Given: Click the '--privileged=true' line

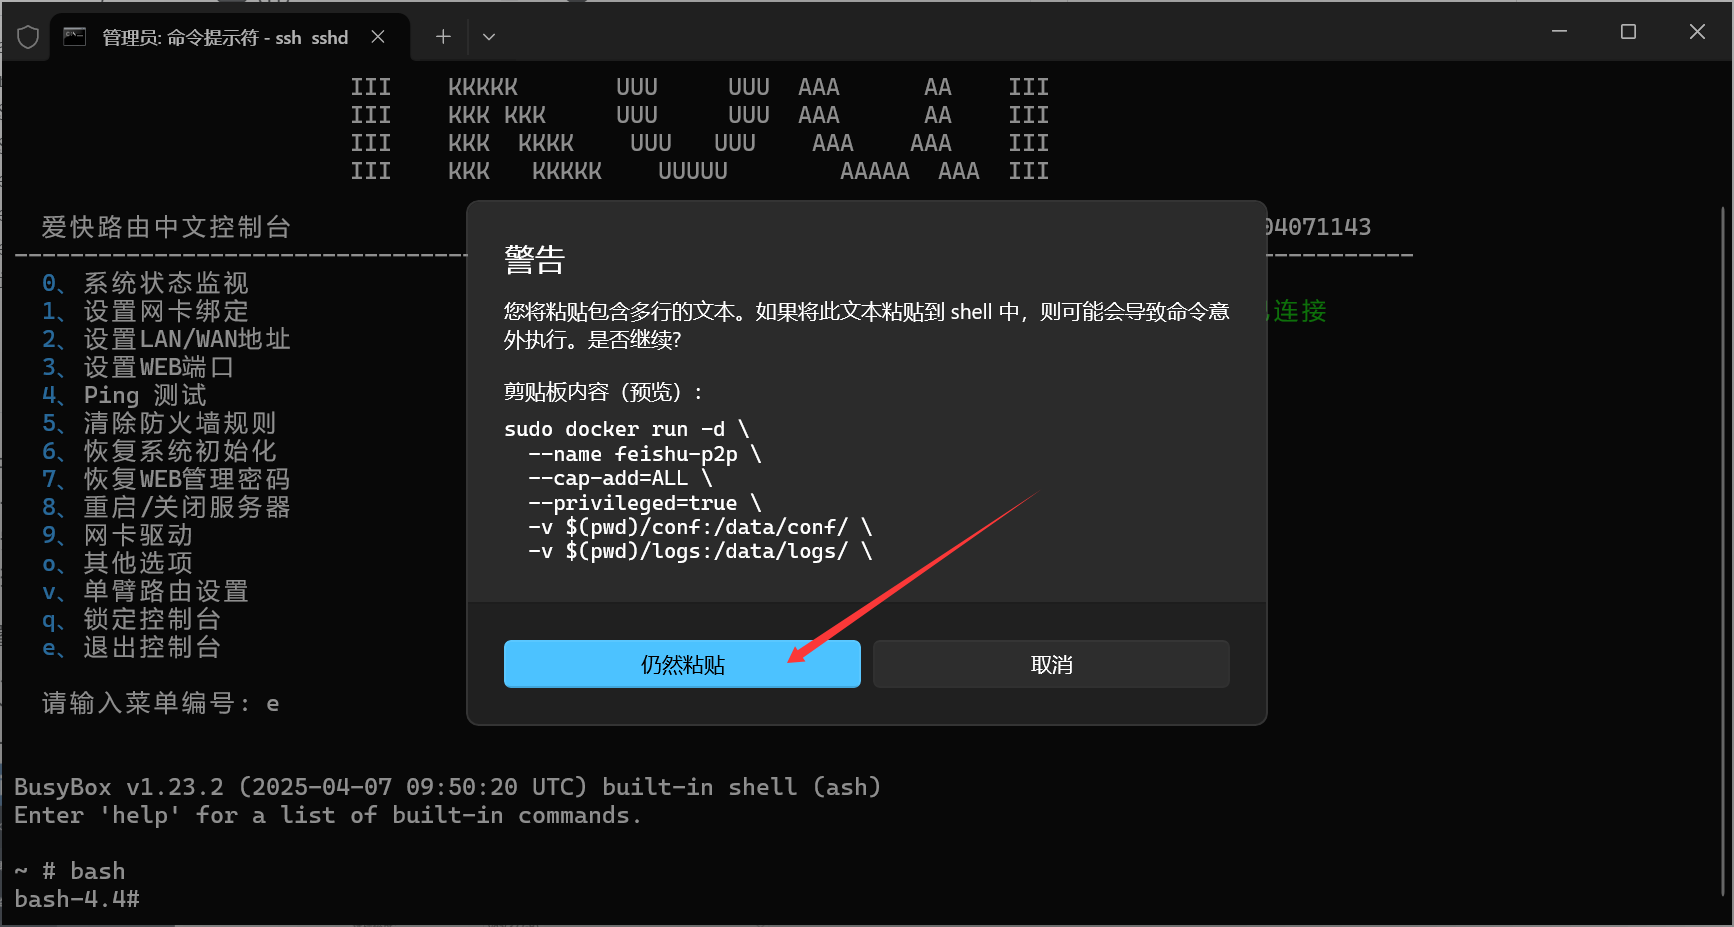Looking at the screenshot, I should [645, 503].
